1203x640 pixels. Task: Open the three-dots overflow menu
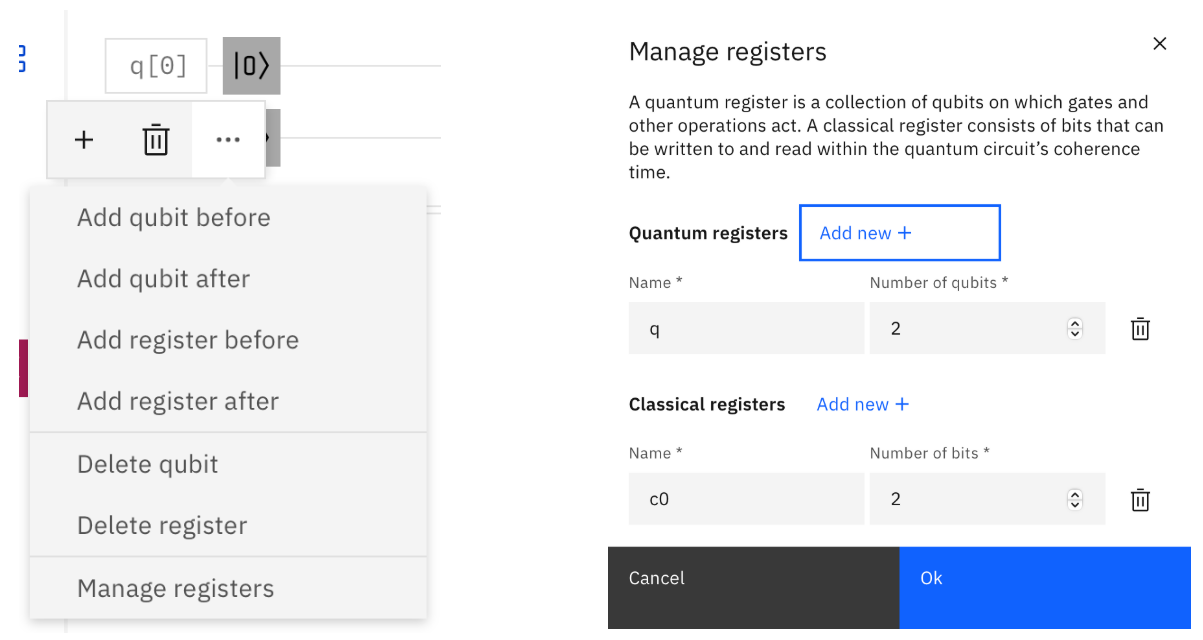pos(228,140)
